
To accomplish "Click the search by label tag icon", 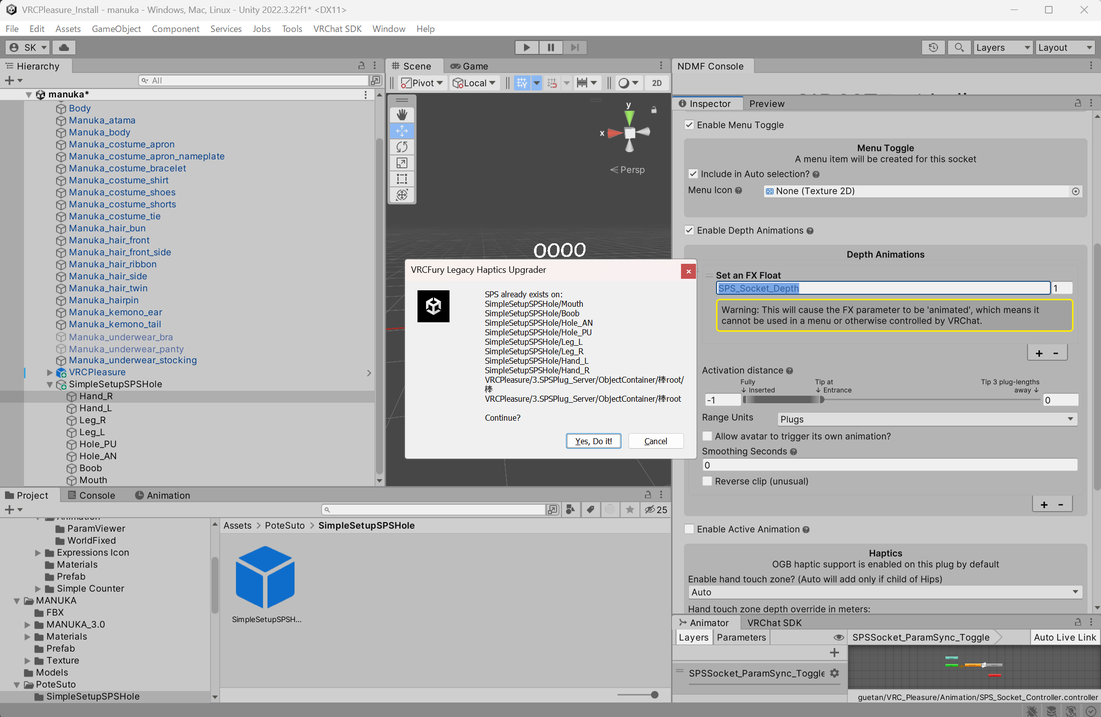I will click(591, 509).
